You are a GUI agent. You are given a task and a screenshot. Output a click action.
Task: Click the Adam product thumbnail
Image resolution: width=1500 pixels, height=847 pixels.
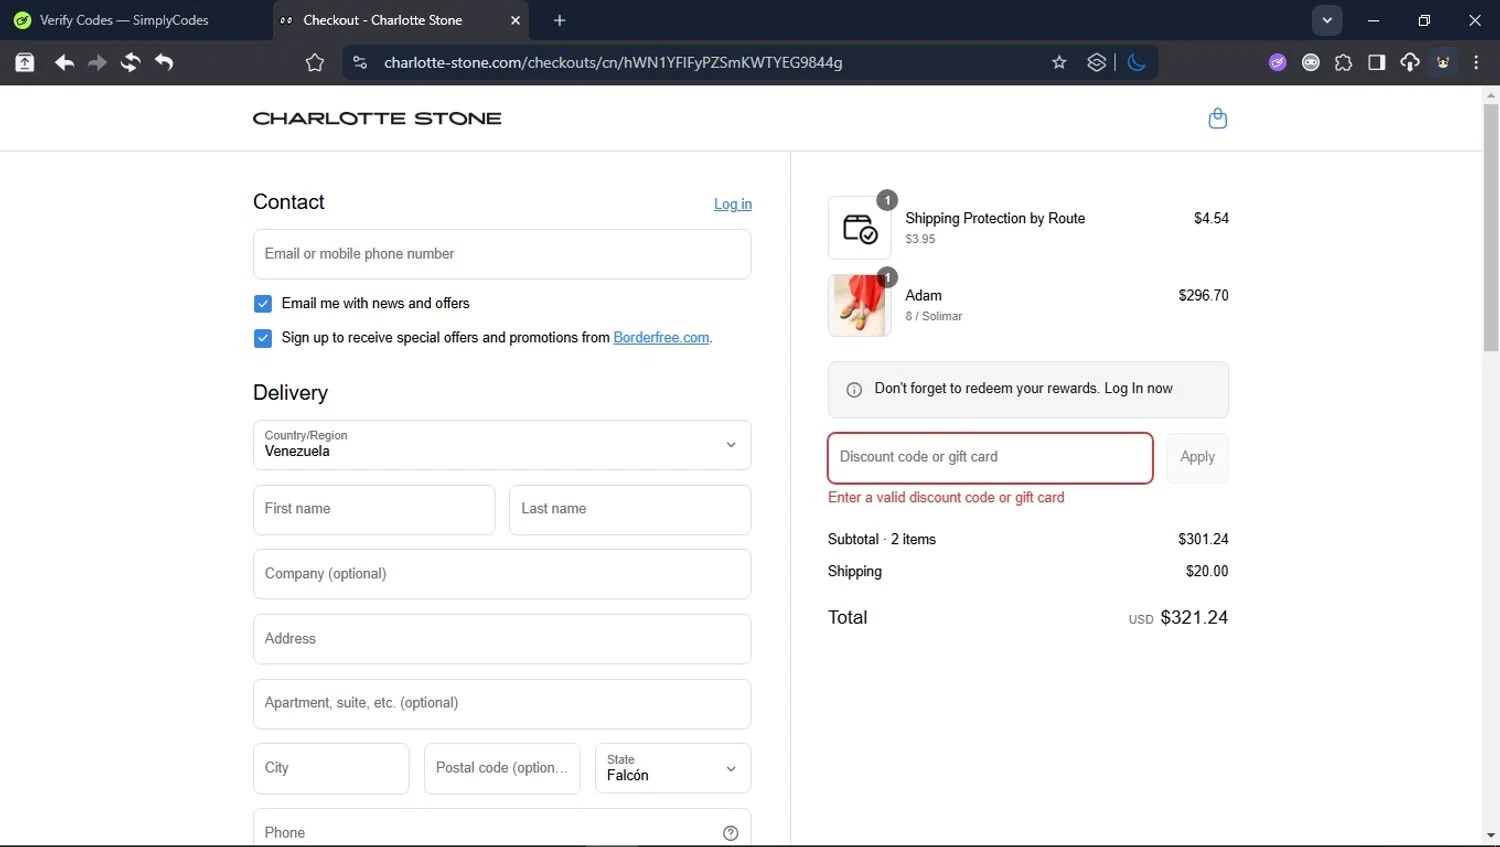860,305
